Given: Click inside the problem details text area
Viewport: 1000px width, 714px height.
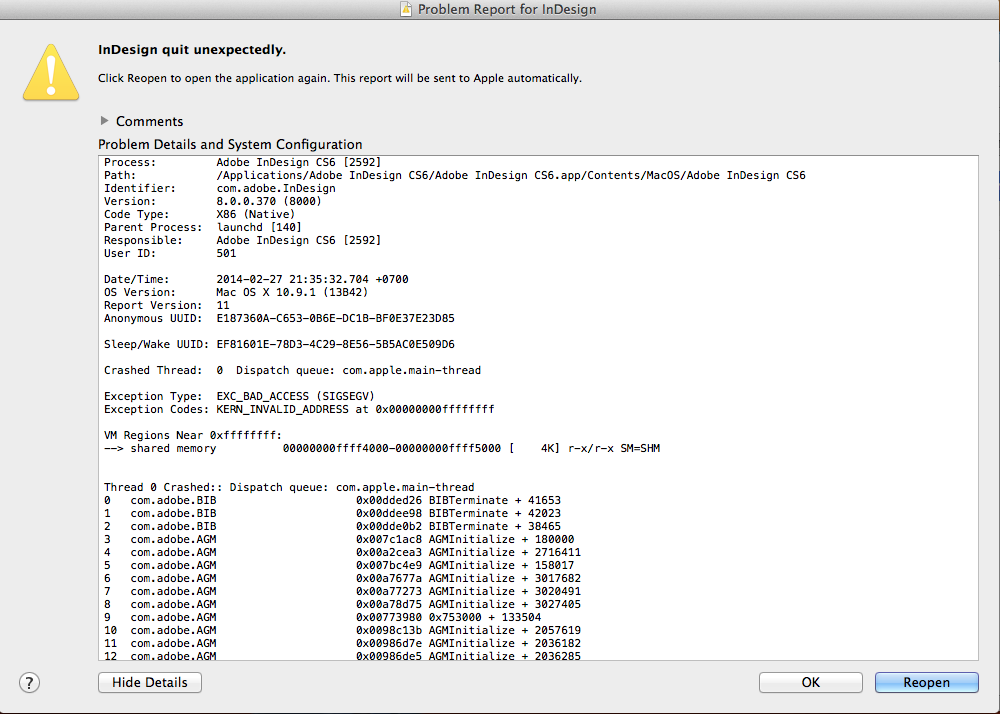Looking at the screenshot, I should coord(538,408).
